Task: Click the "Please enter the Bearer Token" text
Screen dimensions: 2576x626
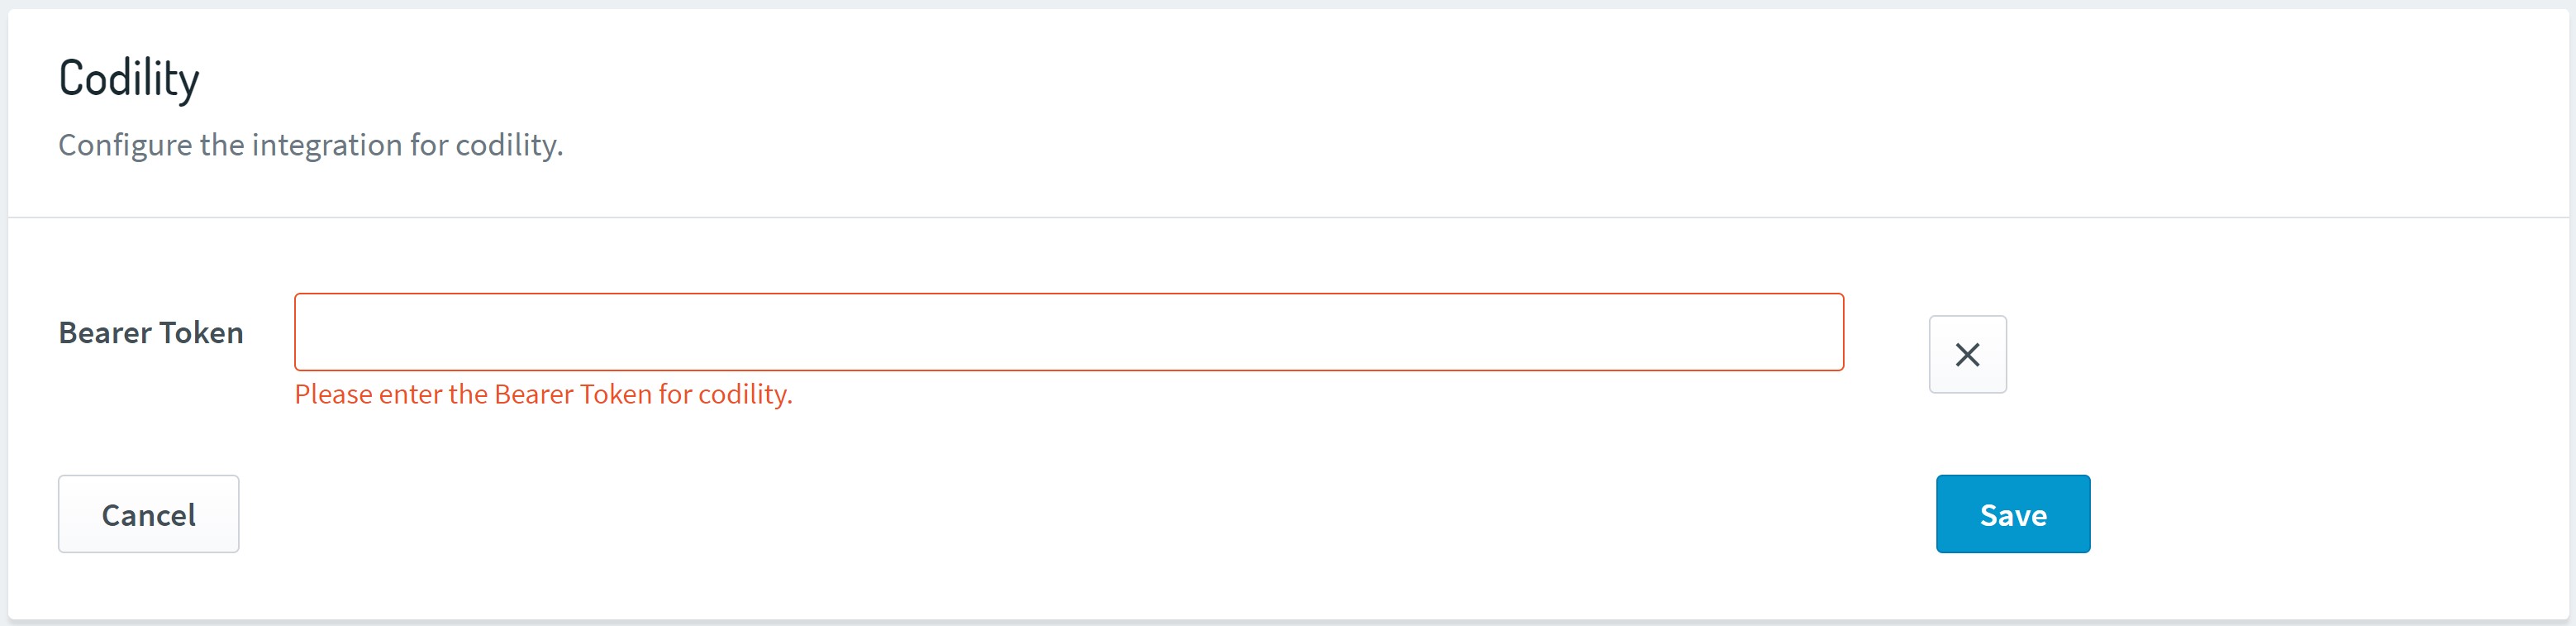Action: [543, 394]
